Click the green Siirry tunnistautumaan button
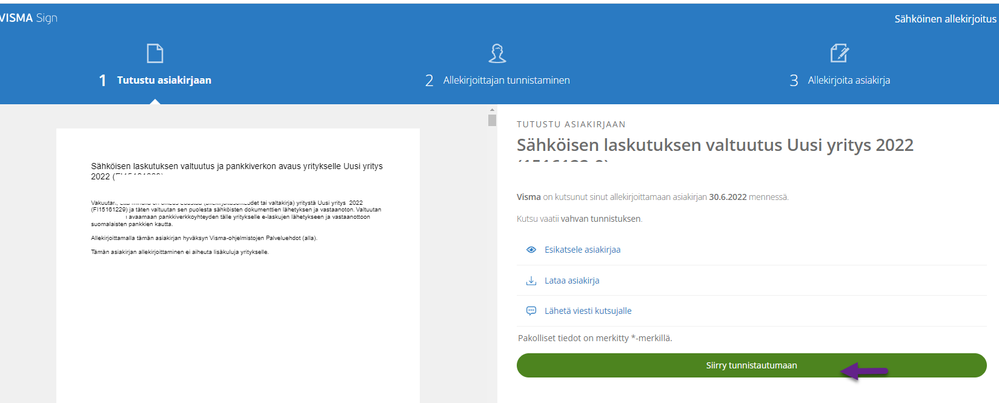 (751, 365)
